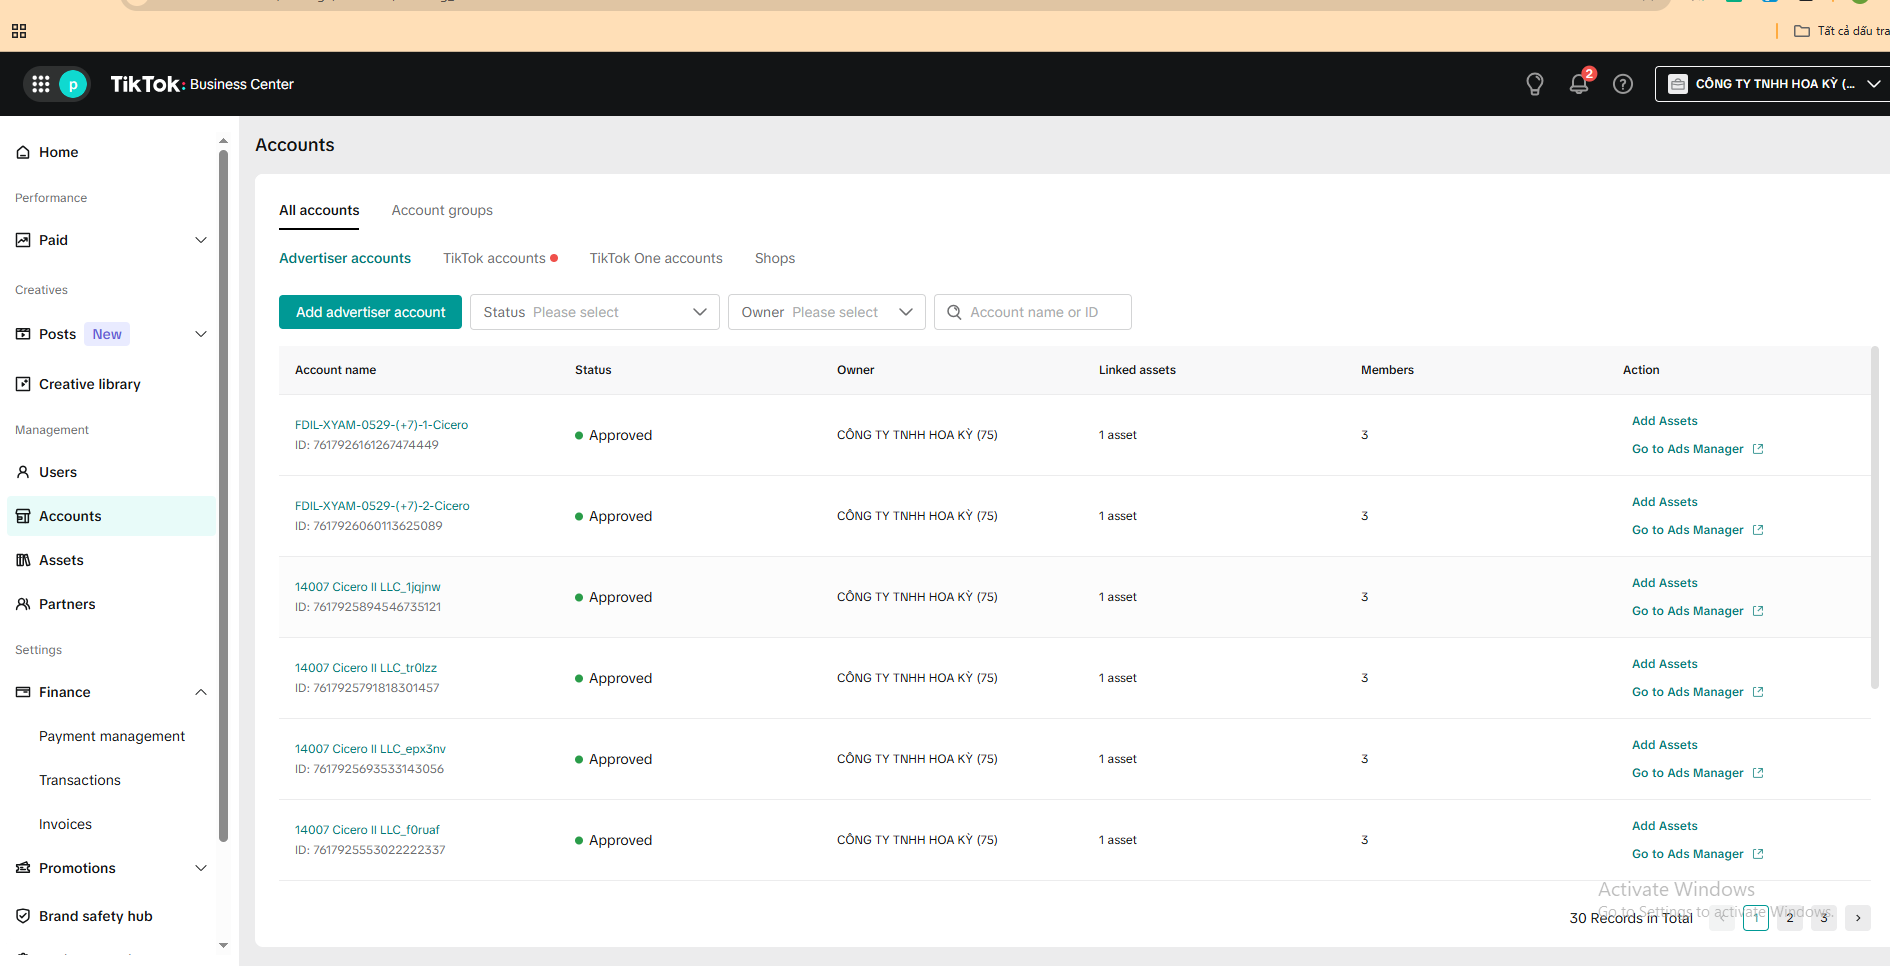
Task: Click the Assets icon in sidebar
Action: coord(23,560)
